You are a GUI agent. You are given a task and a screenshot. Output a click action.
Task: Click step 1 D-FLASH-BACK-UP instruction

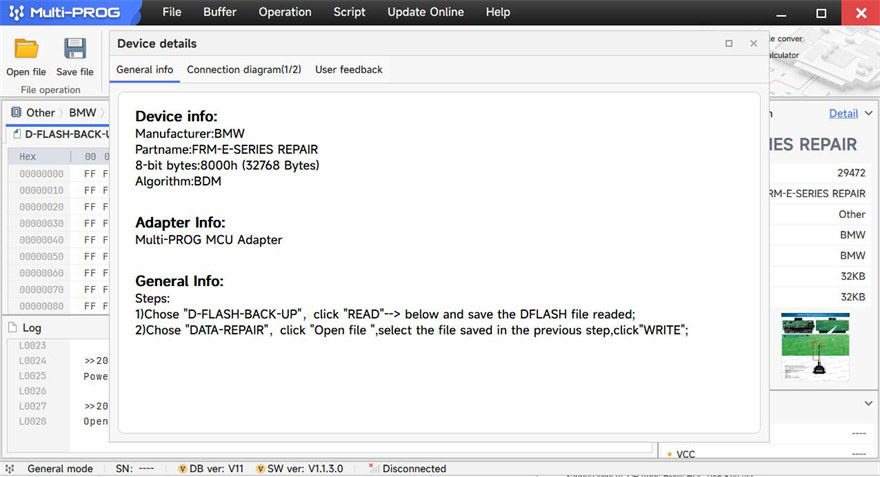coord(385,314)
